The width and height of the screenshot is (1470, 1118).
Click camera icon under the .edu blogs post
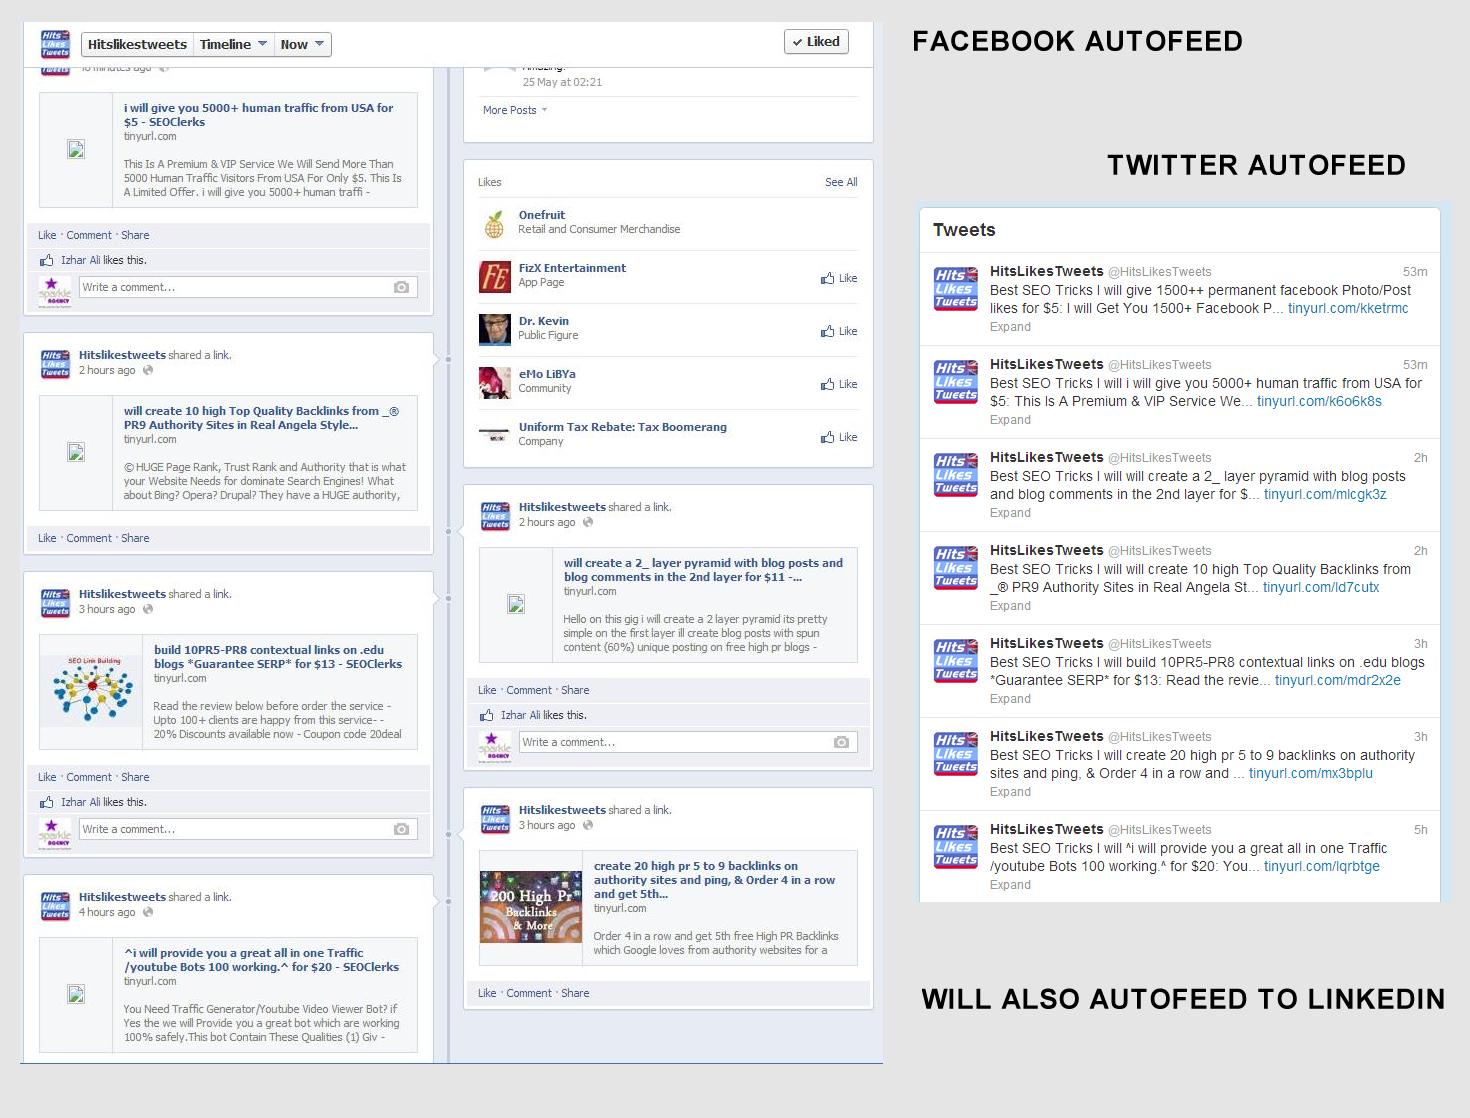[x=401, y=829]
